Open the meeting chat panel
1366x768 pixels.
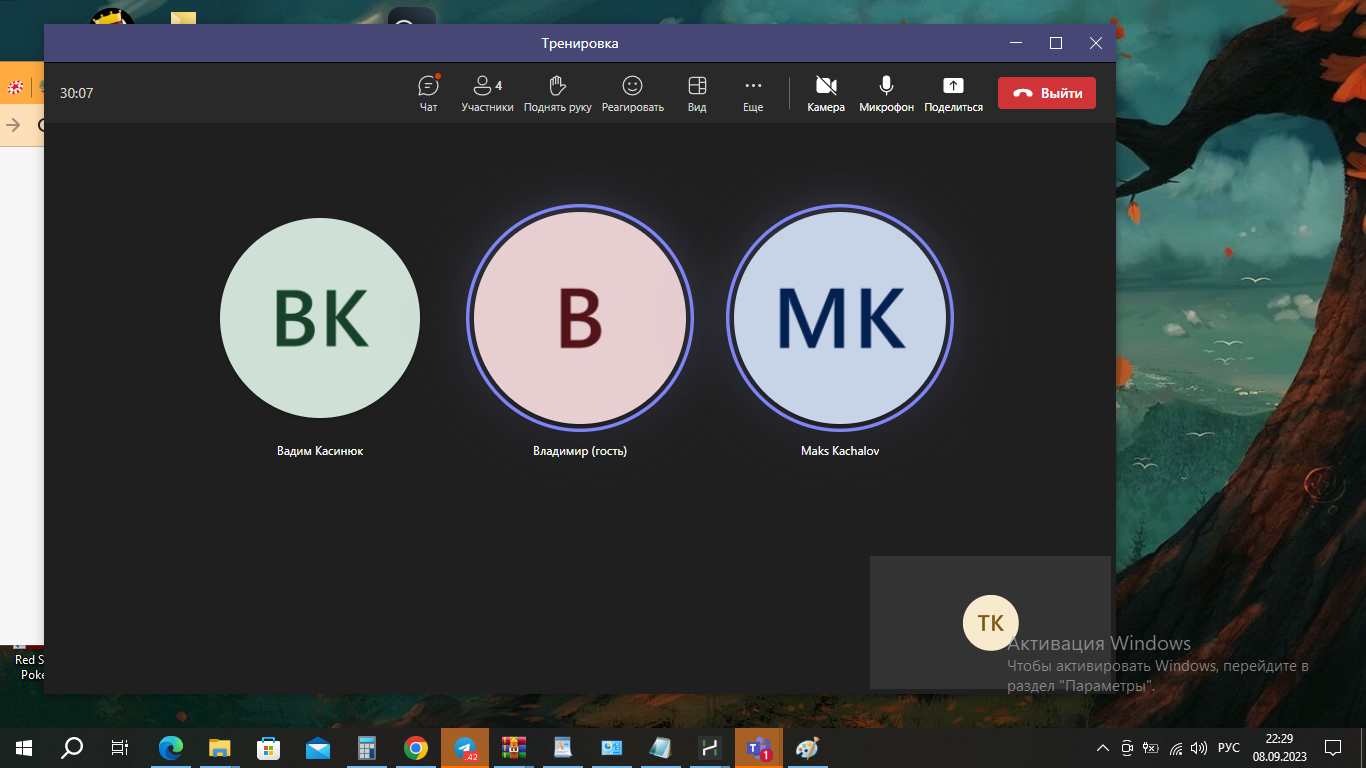point(428,93)
